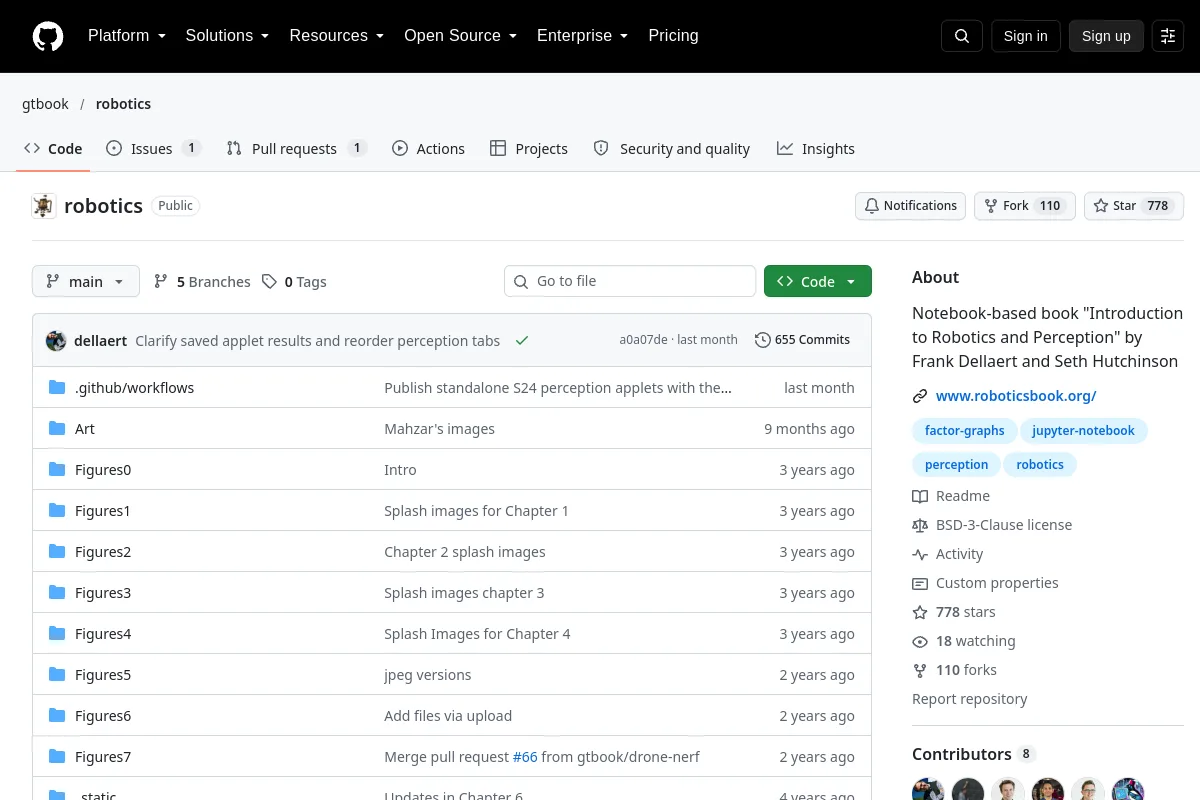Click the robotics breadcrumb repository link
Viewport: 1200px width, 800px height.
[x=123, y=104]
